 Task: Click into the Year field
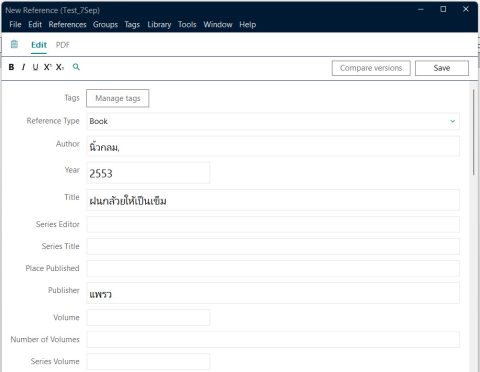click(x=148, y=173)
